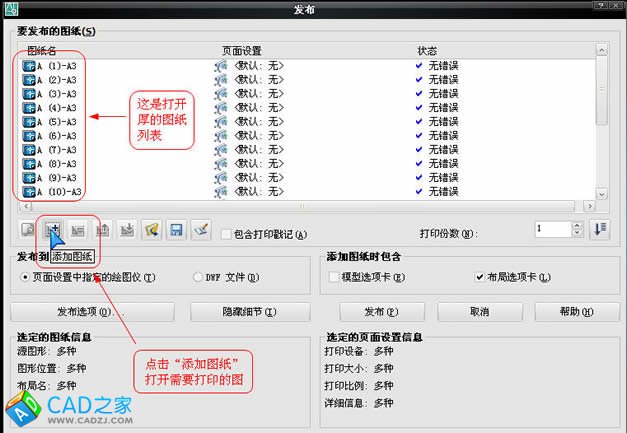Screen dimensions: 627x433
Task: Open the Plot Stamp Settings brush icon
Action: click(x=201, y=230)
